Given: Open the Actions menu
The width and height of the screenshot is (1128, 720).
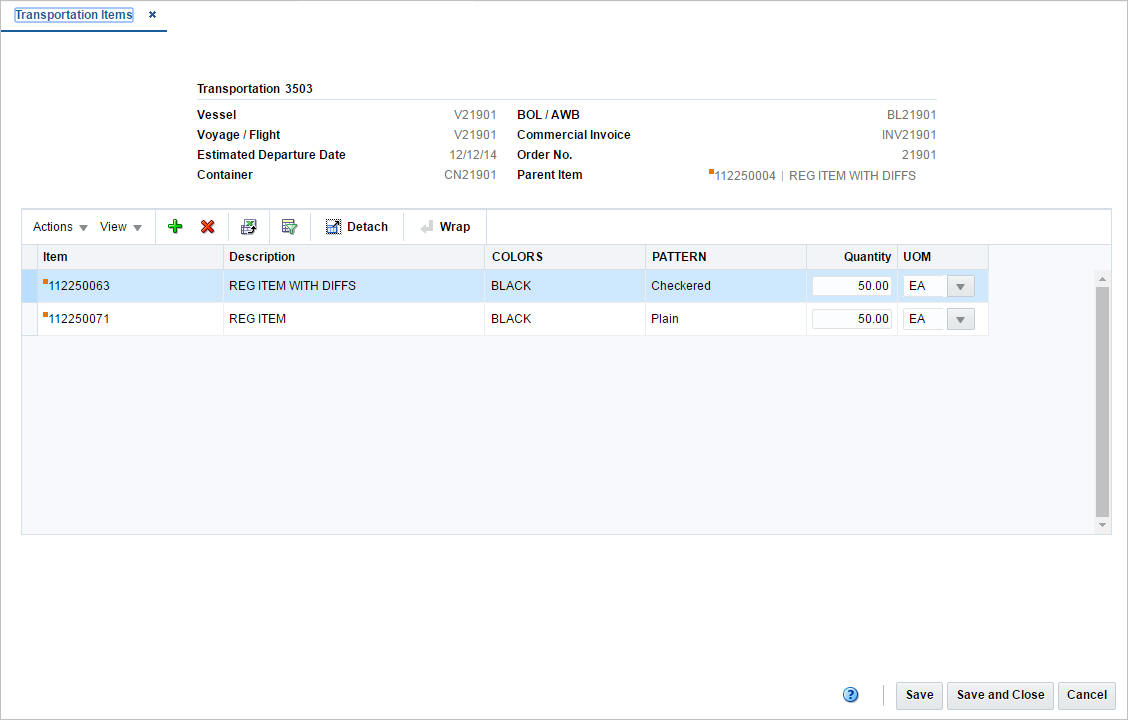Looking at the screenshot, I should pos(60,227).
